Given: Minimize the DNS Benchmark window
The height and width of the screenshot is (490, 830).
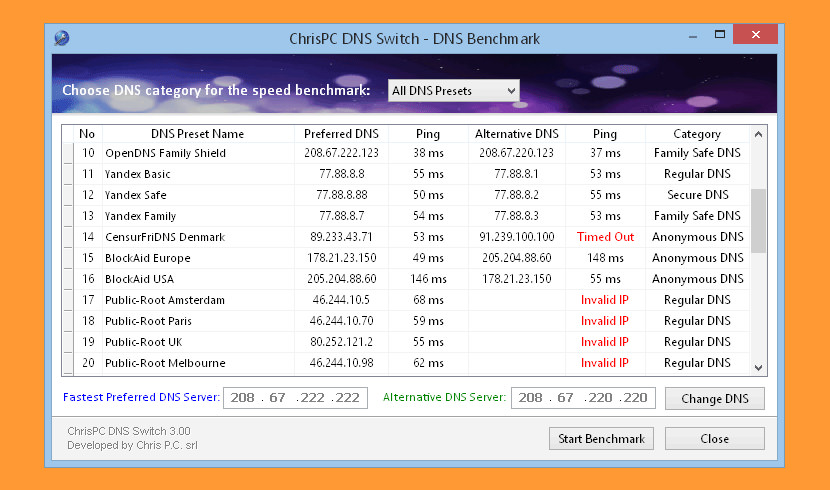Looking at the screenshot, I should (693, 36).
